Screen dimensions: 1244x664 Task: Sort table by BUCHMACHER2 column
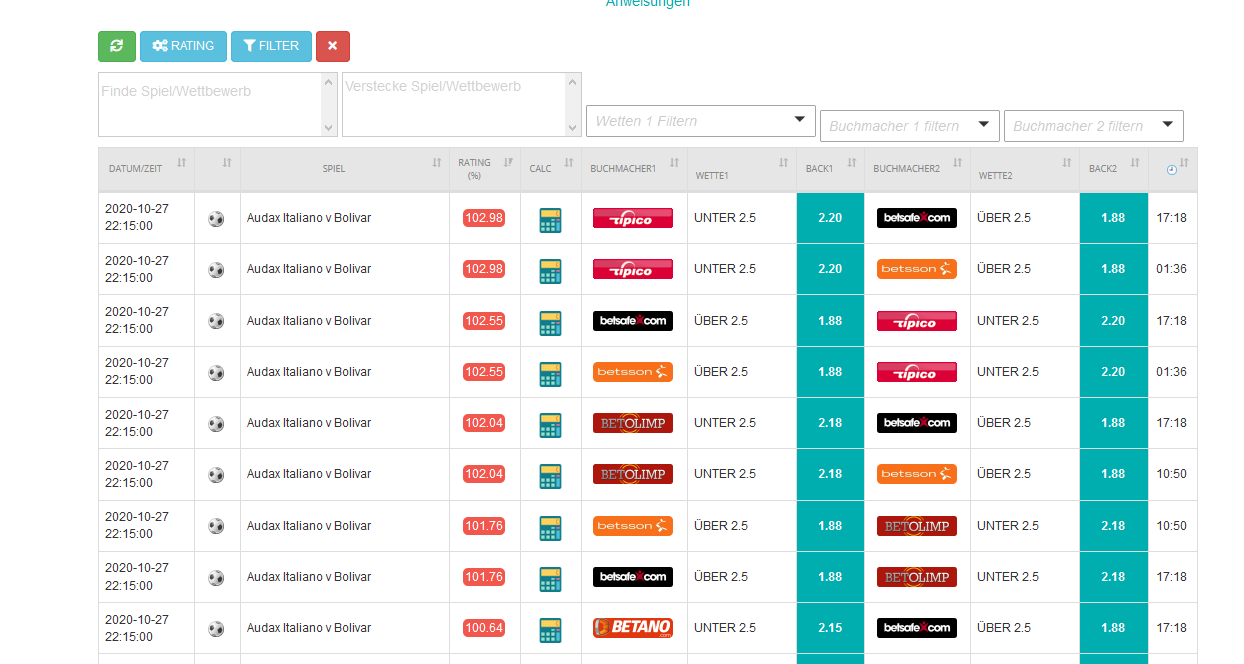coord(917,169)
